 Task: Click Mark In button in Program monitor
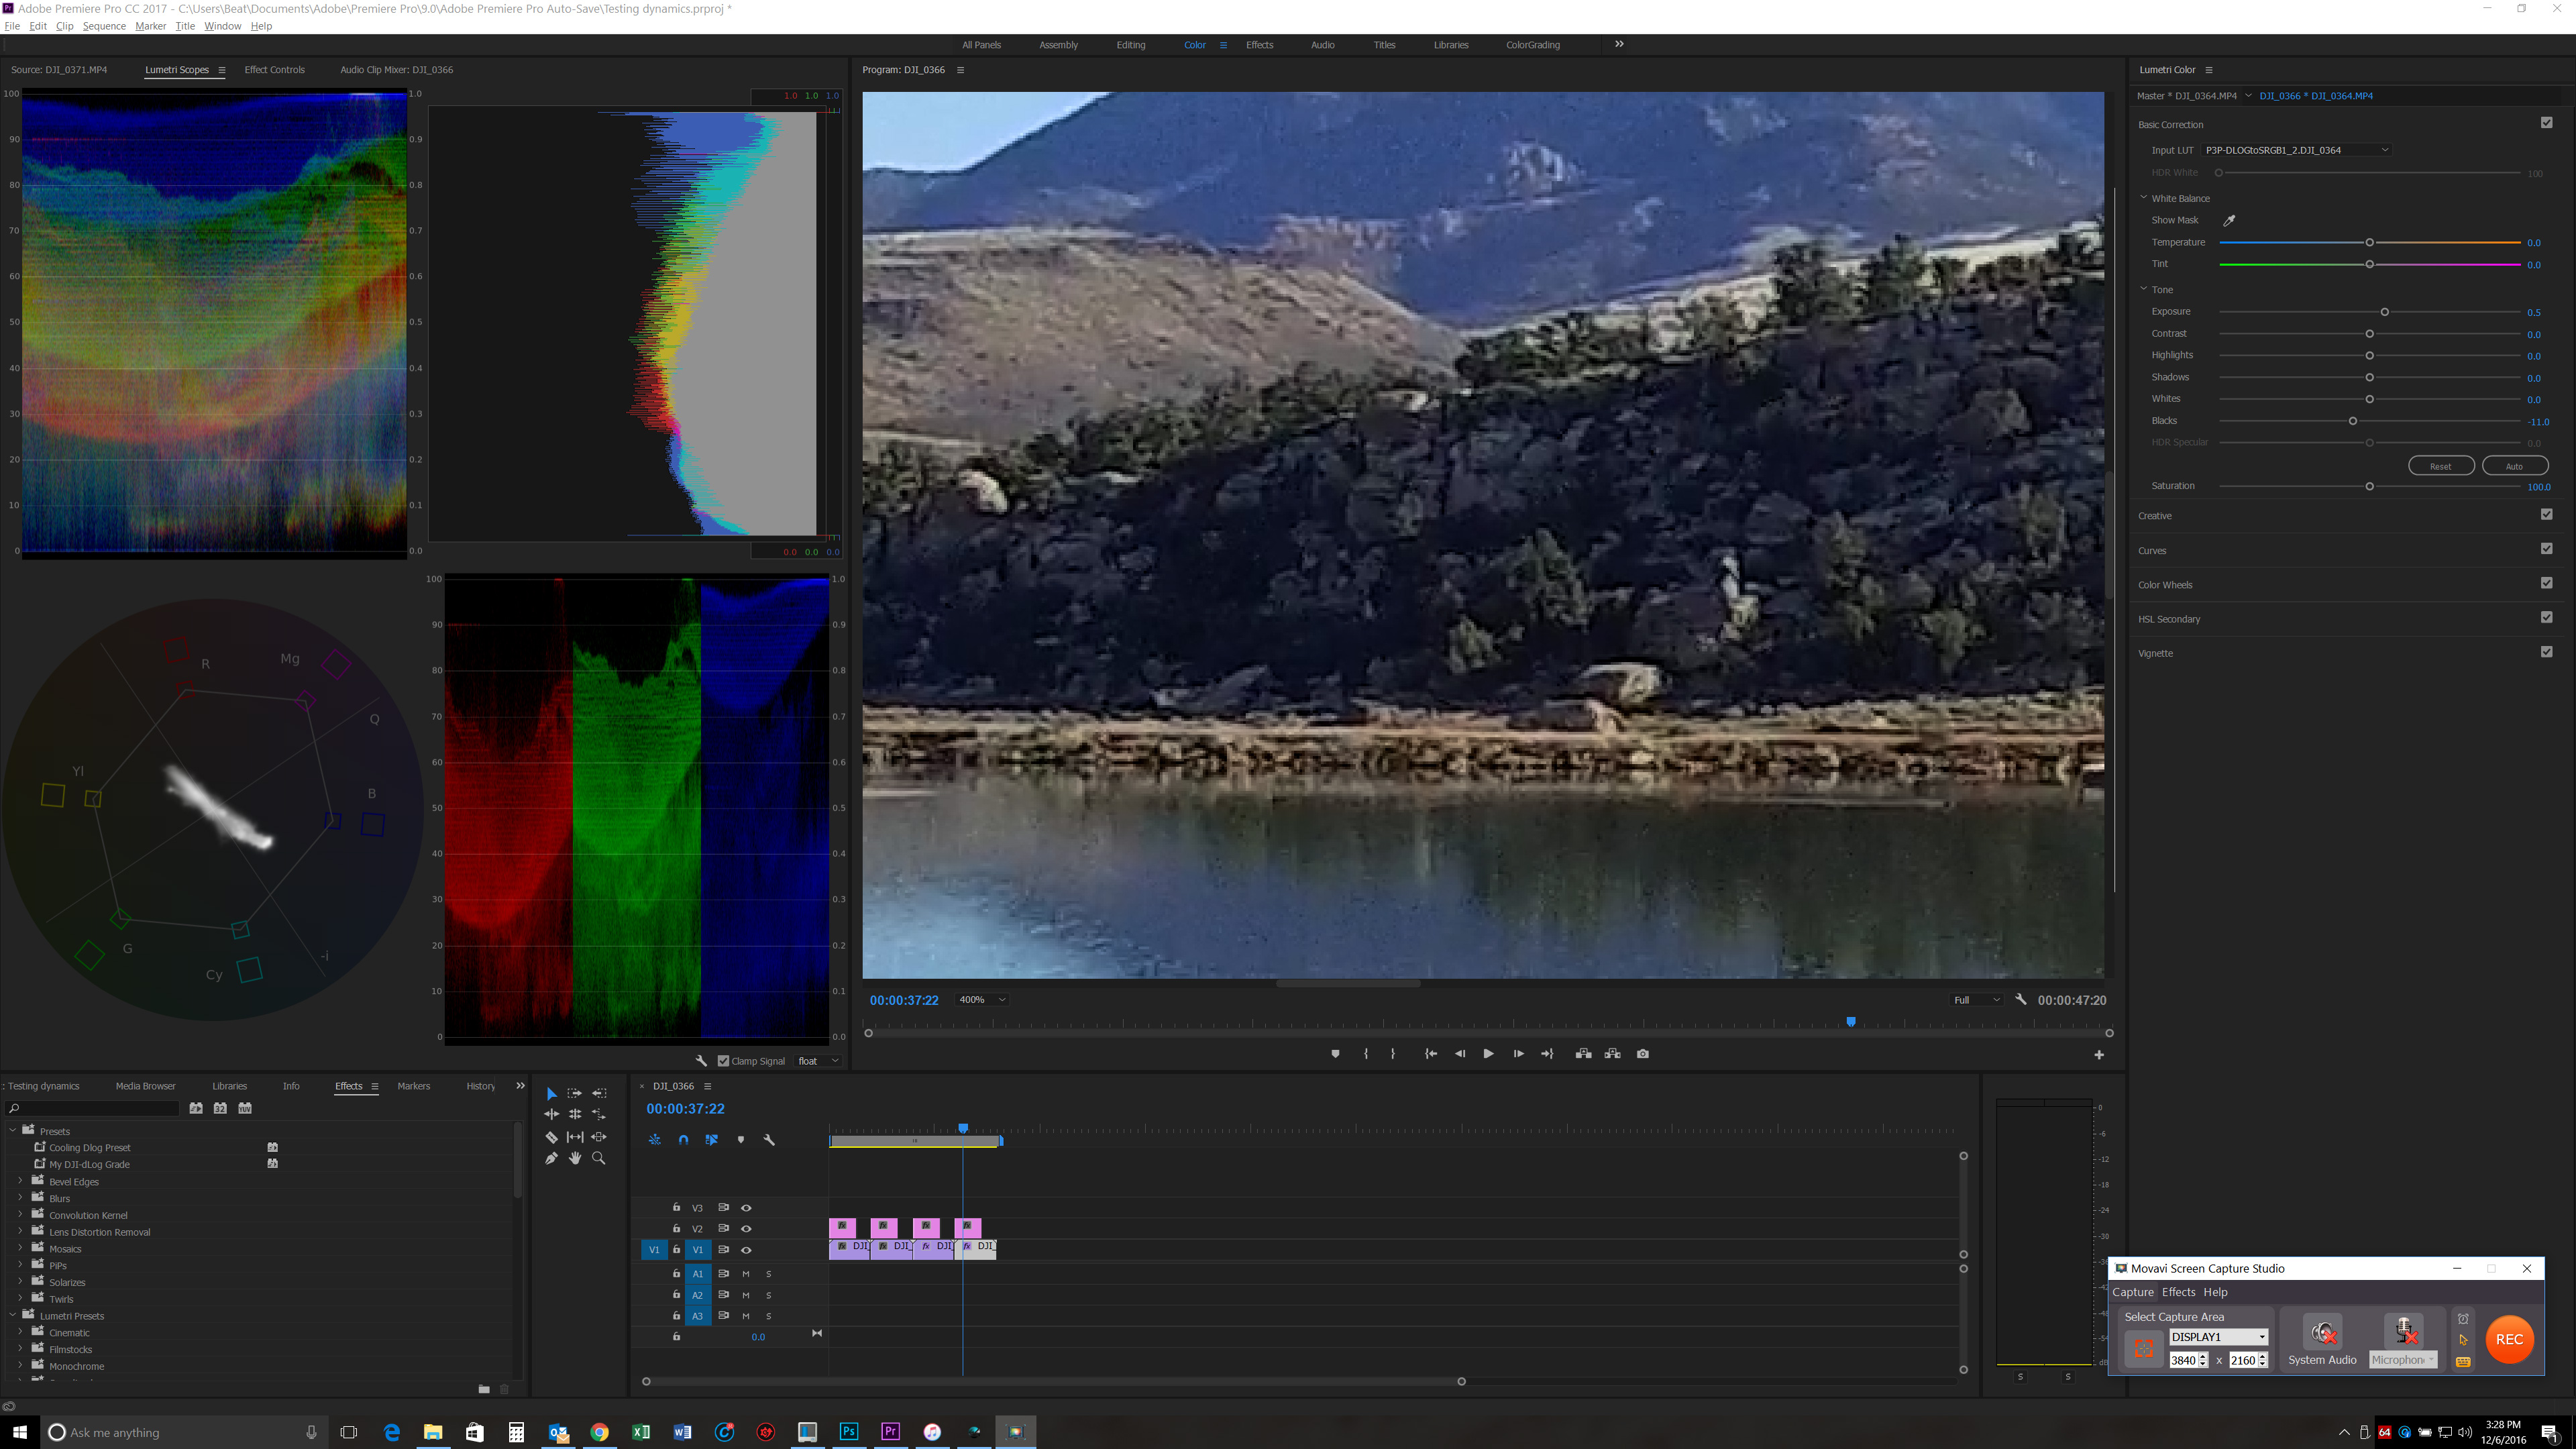(1366, 1054)
